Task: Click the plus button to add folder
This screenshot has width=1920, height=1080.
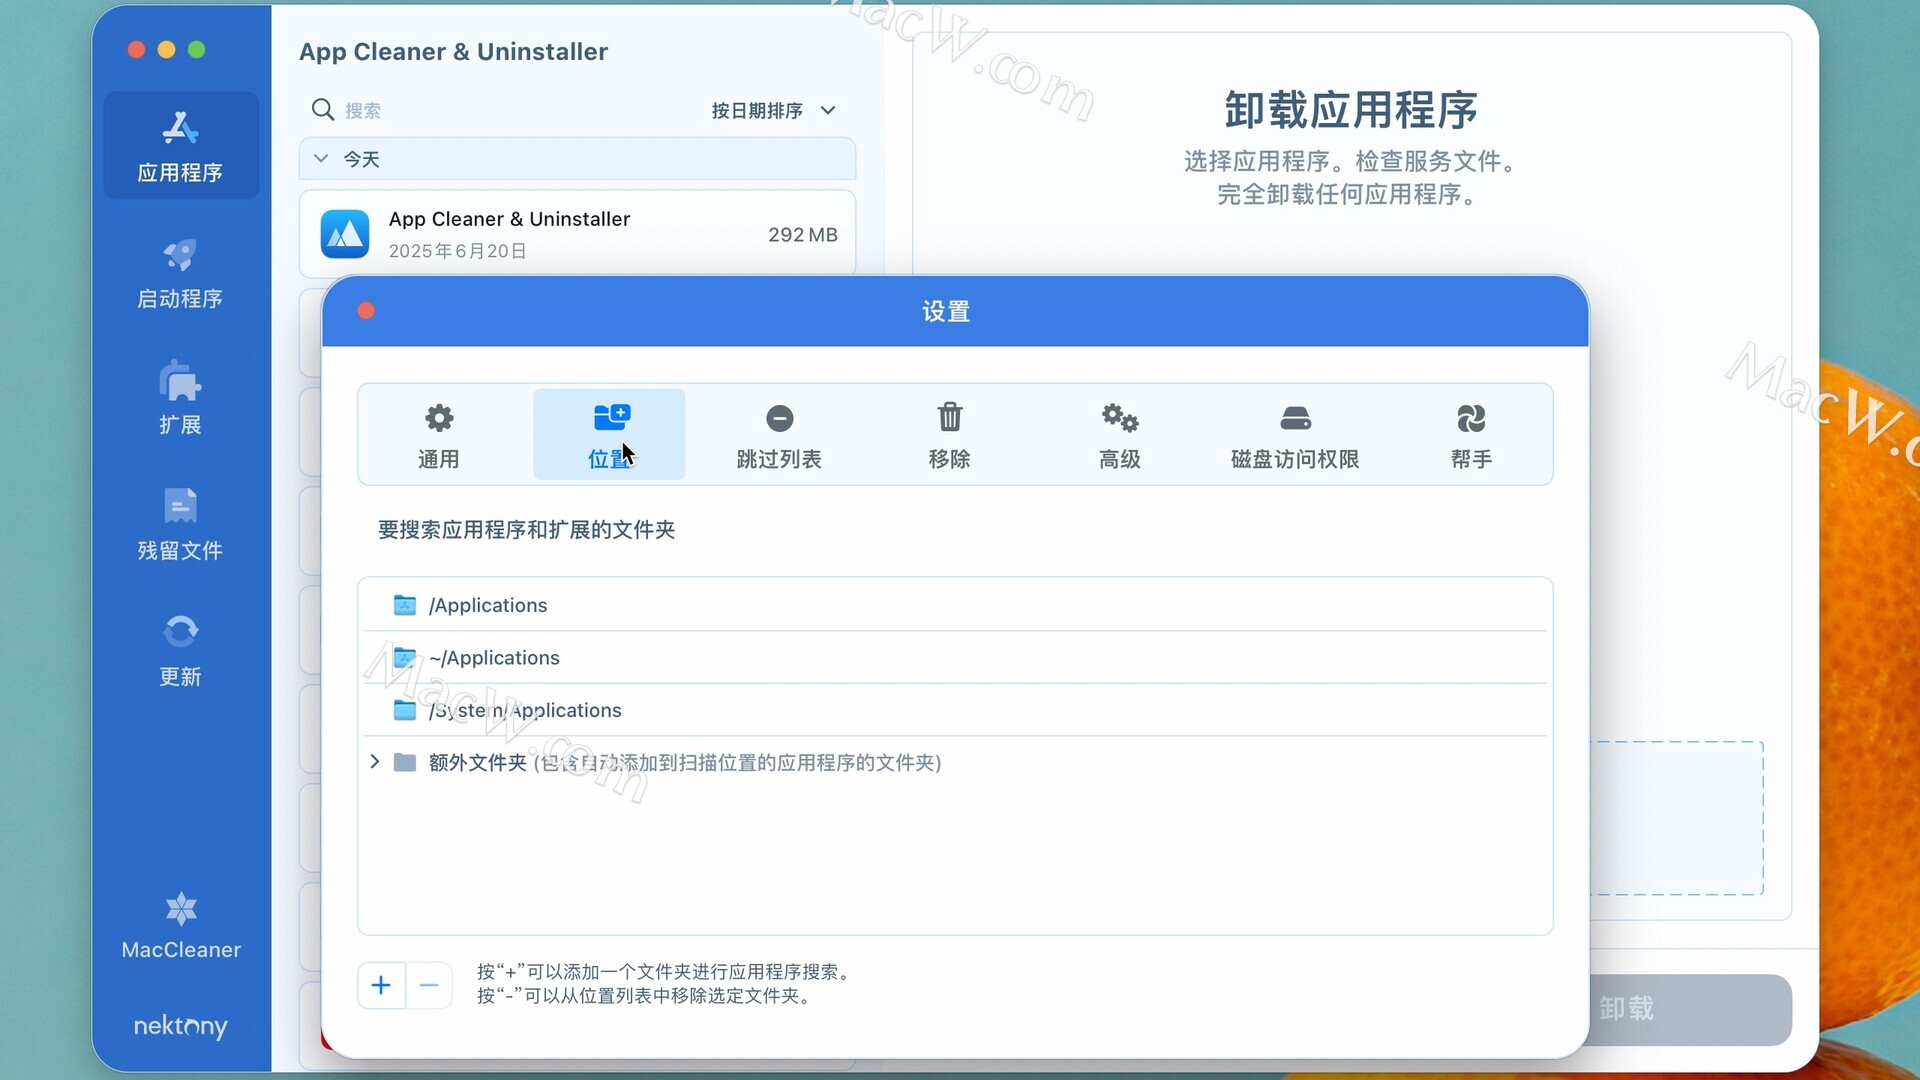Action: click(381, 986)
